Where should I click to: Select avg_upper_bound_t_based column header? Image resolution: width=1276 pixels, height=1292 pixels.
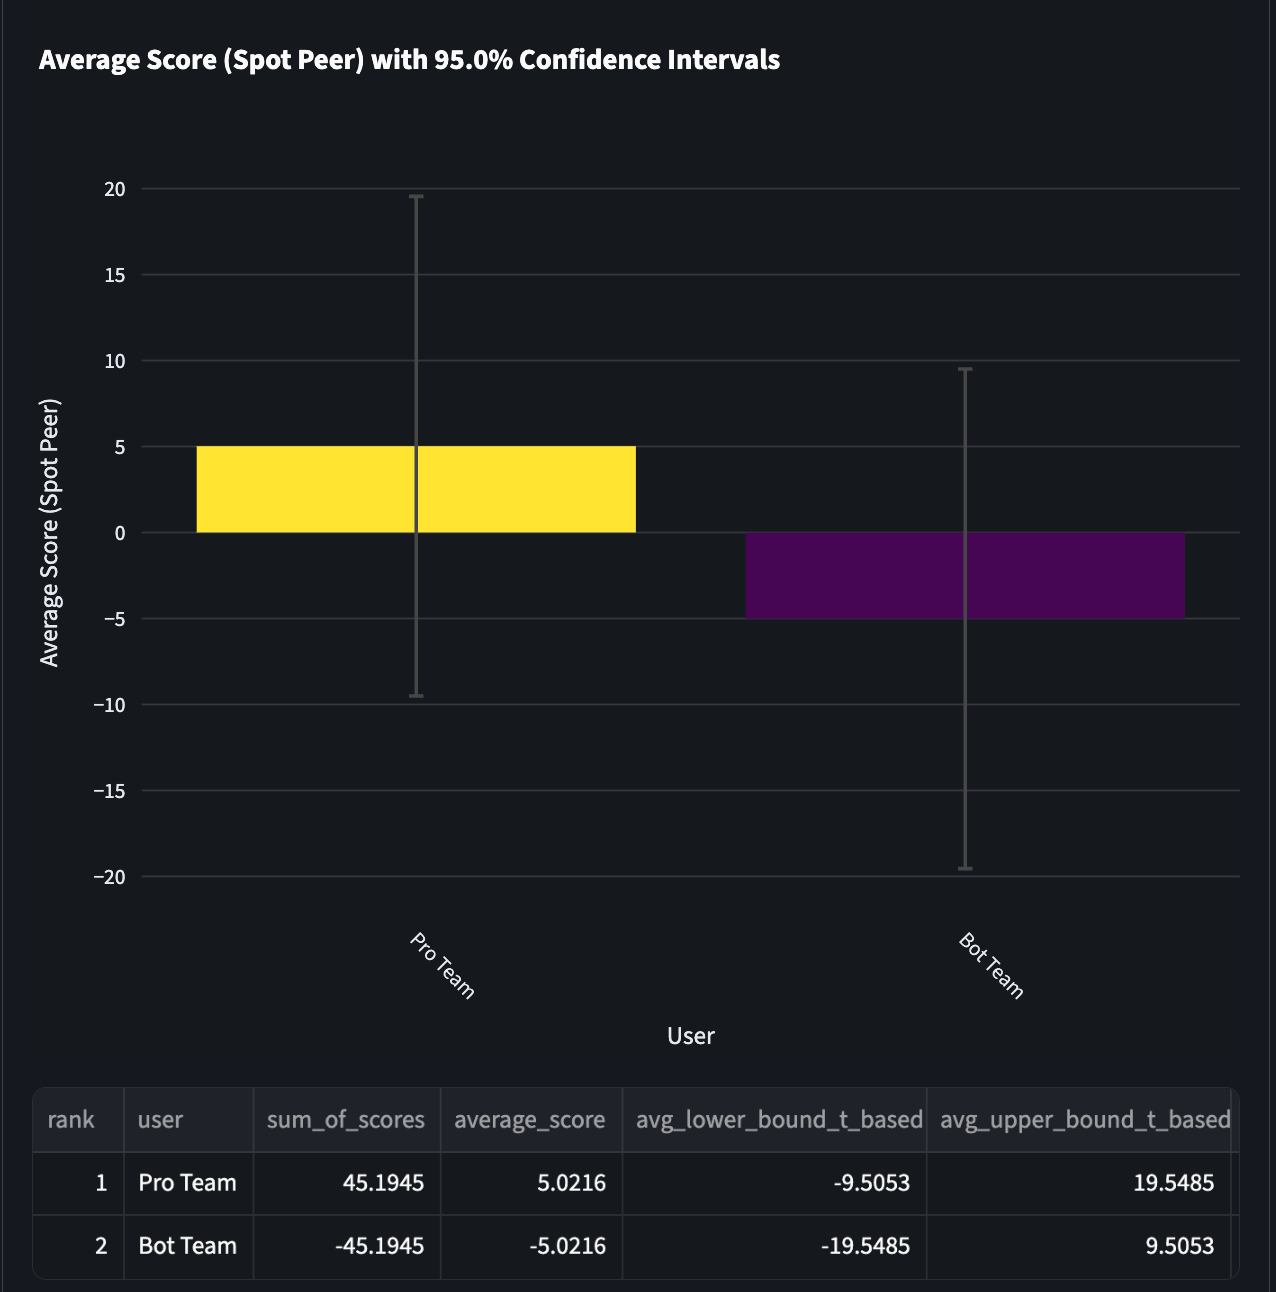[x=1082, y=1120]
